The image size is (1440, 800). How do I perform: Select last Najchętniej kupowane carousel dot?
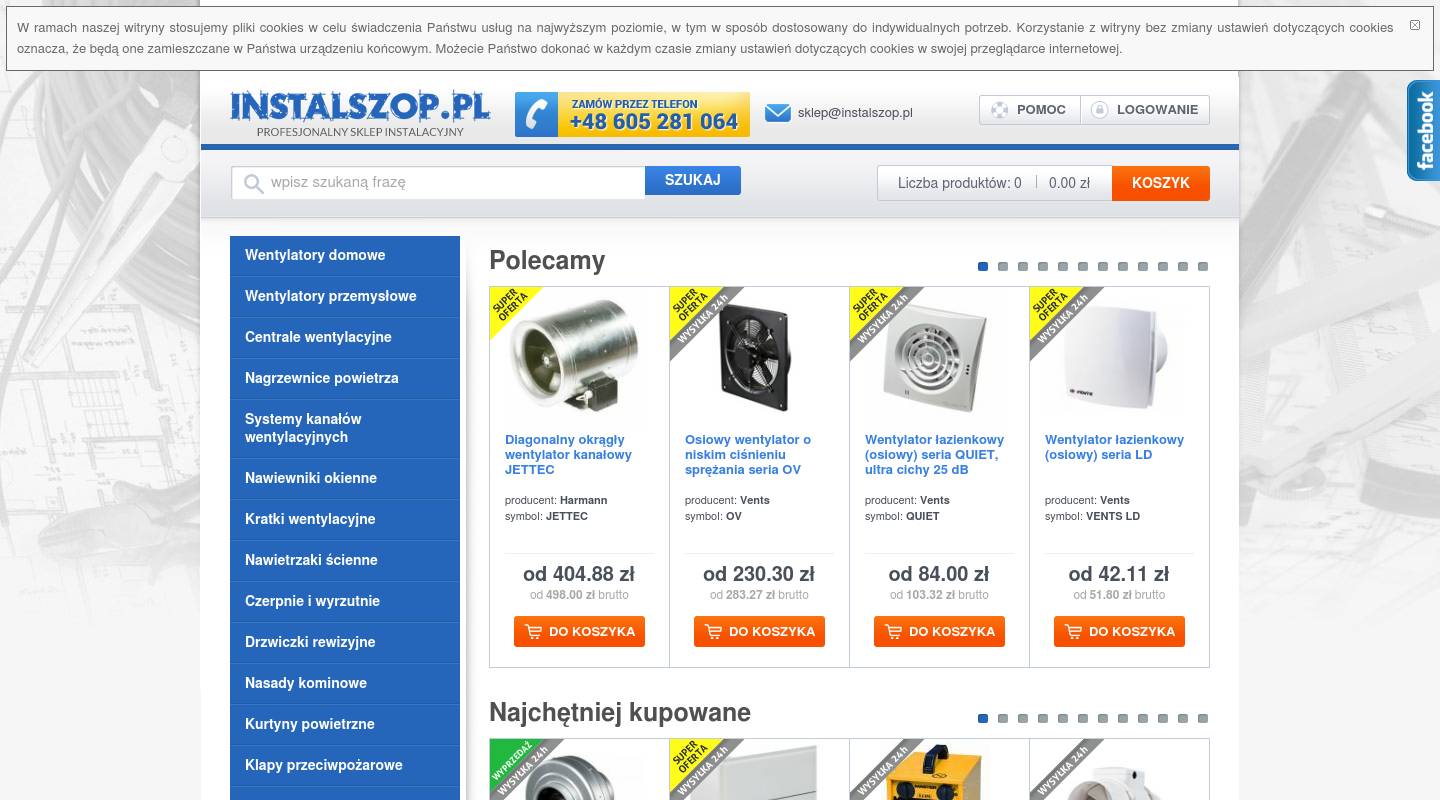1203,718
